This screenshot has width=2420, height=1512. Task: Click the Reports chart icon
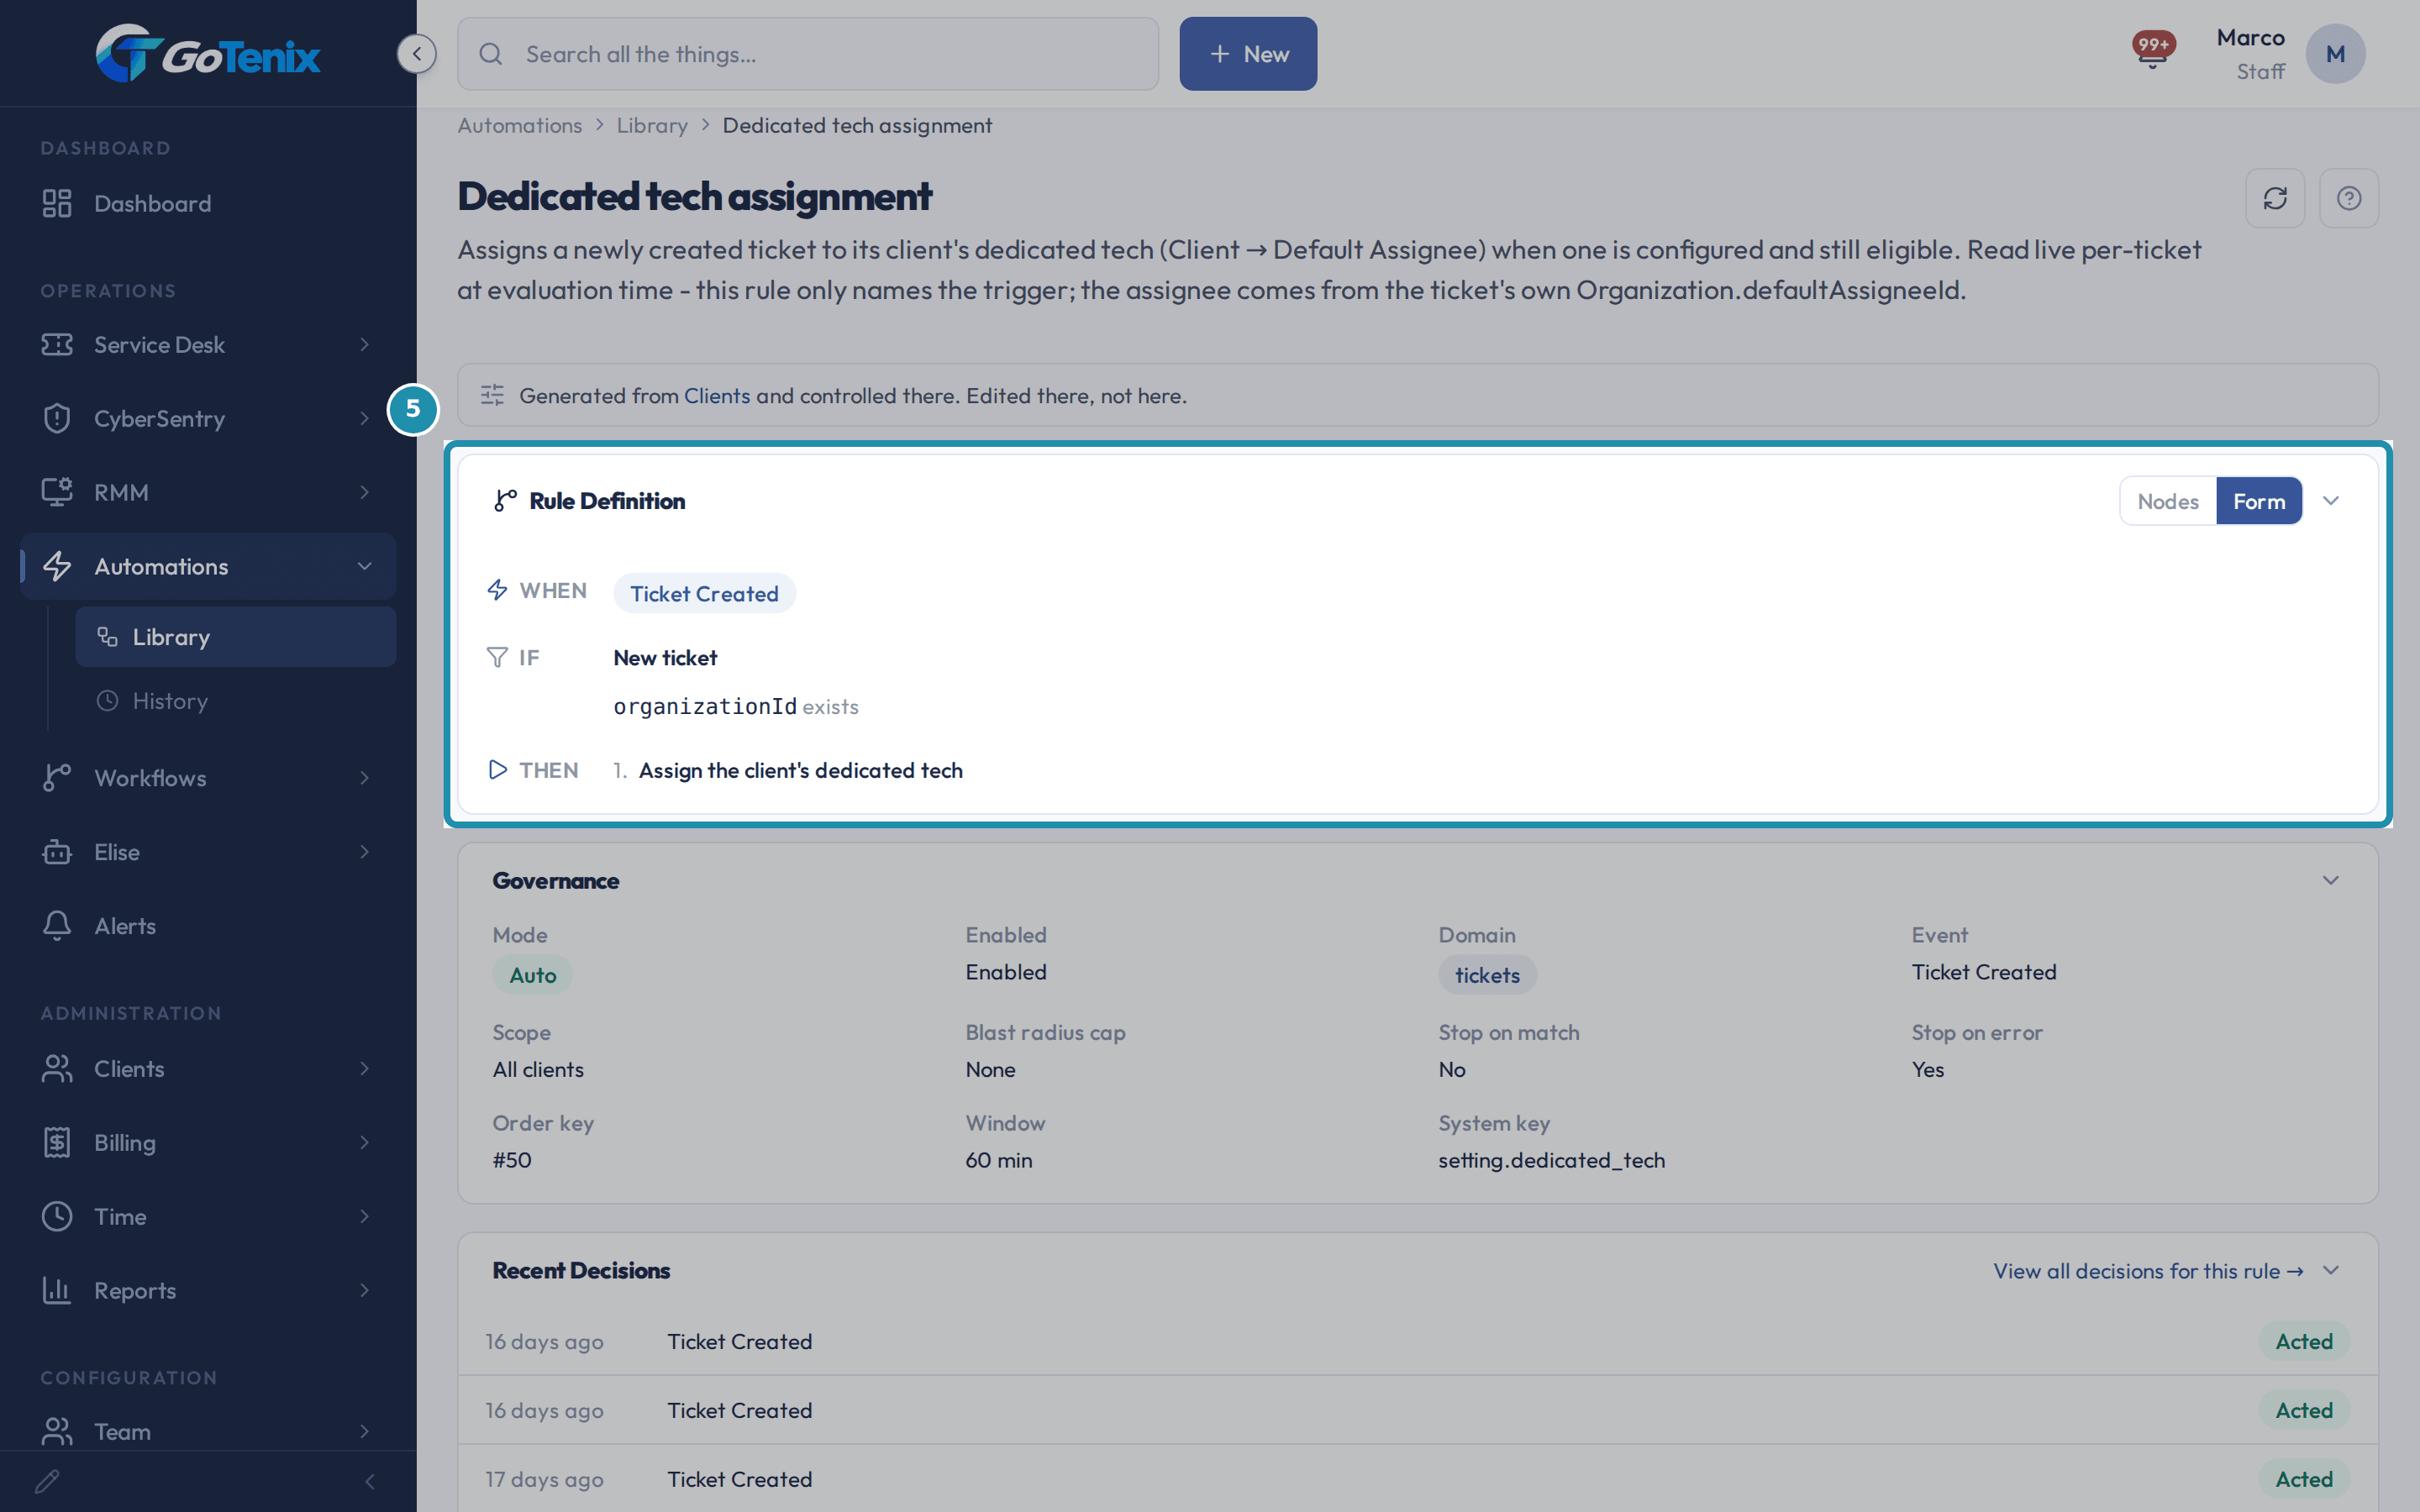point(57,1290)
